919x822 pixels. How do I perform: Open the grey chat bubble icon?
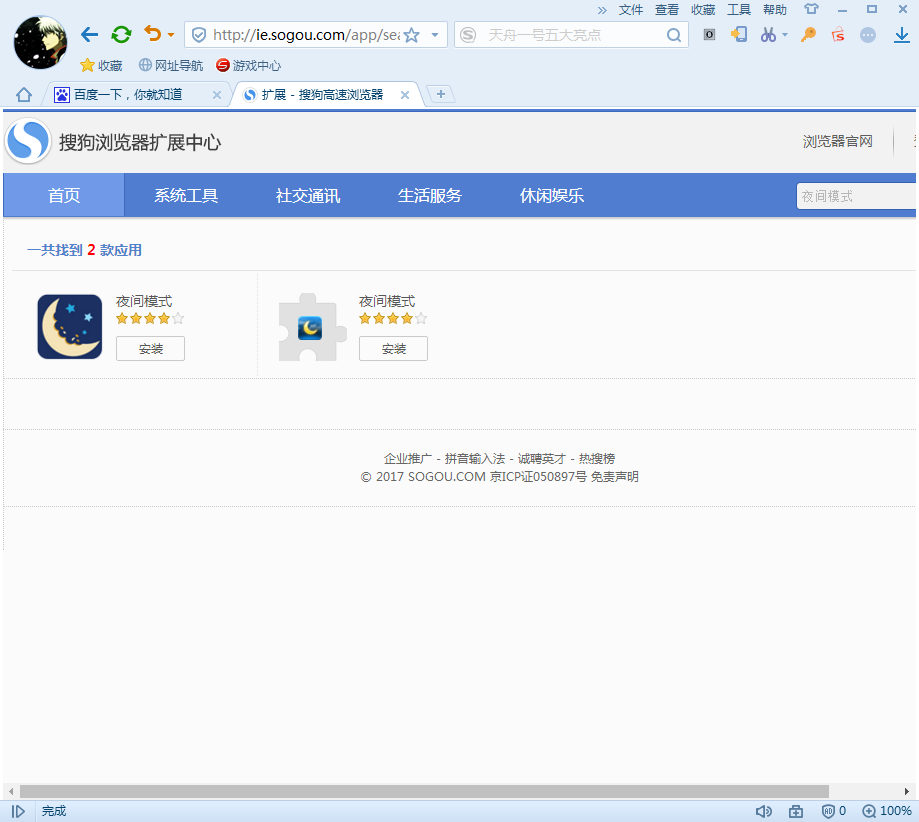coord(868,35)
